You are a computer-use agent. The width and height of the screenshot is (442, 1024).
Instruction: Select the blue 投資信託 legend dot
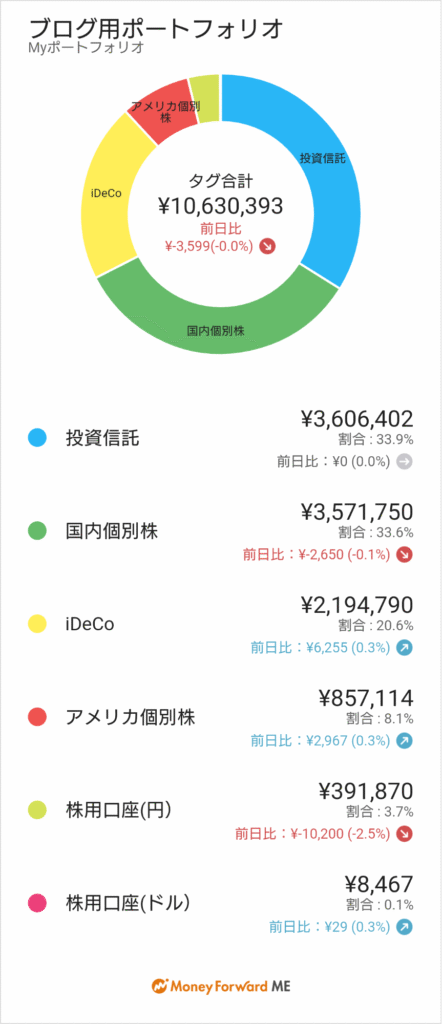coord(37,438)
